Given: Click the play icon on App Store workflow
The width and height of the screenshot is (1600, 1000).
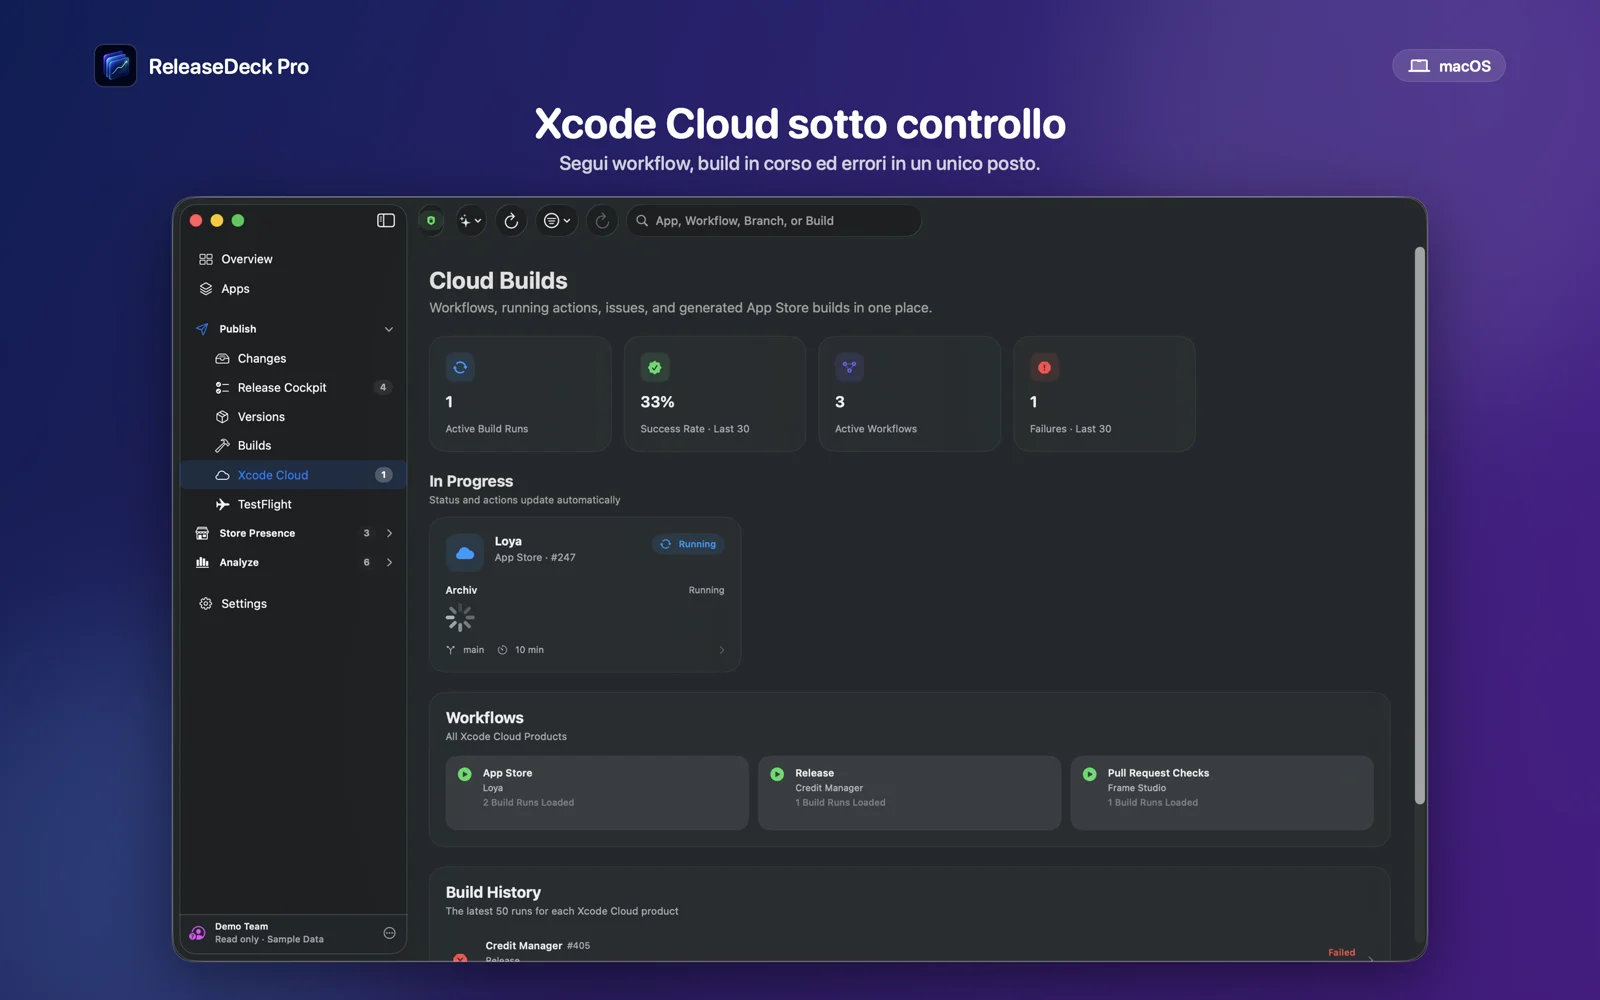Looking at the screenshot, I should (465, 774).
